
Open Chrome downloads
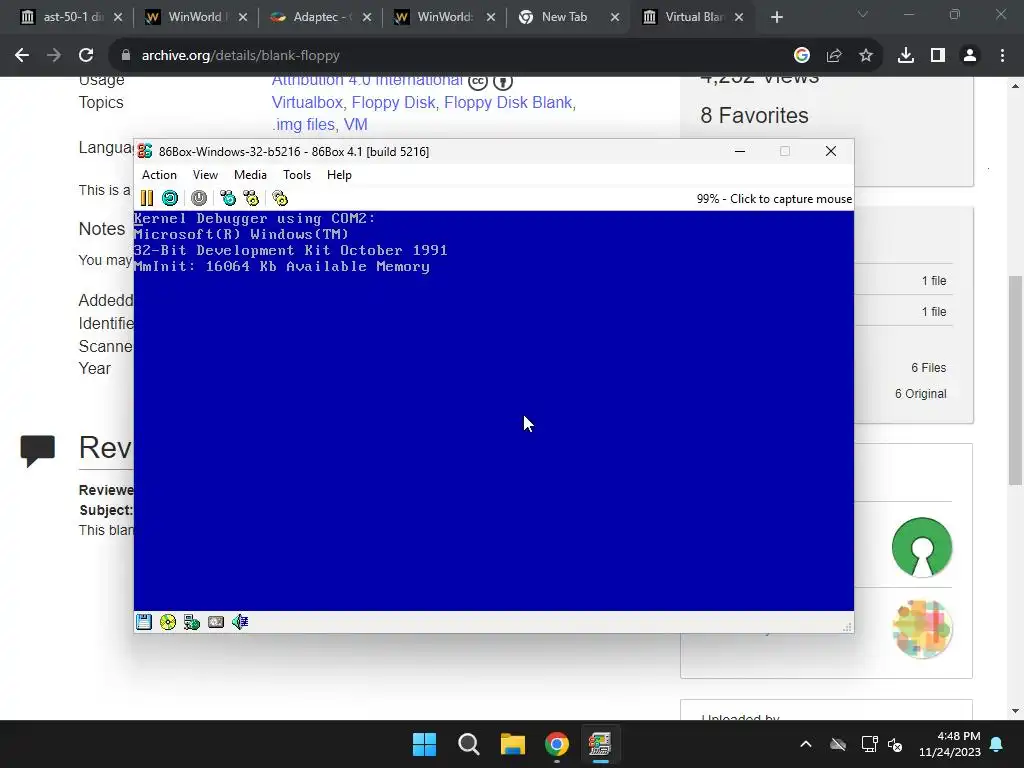click(x=906, y=56)
